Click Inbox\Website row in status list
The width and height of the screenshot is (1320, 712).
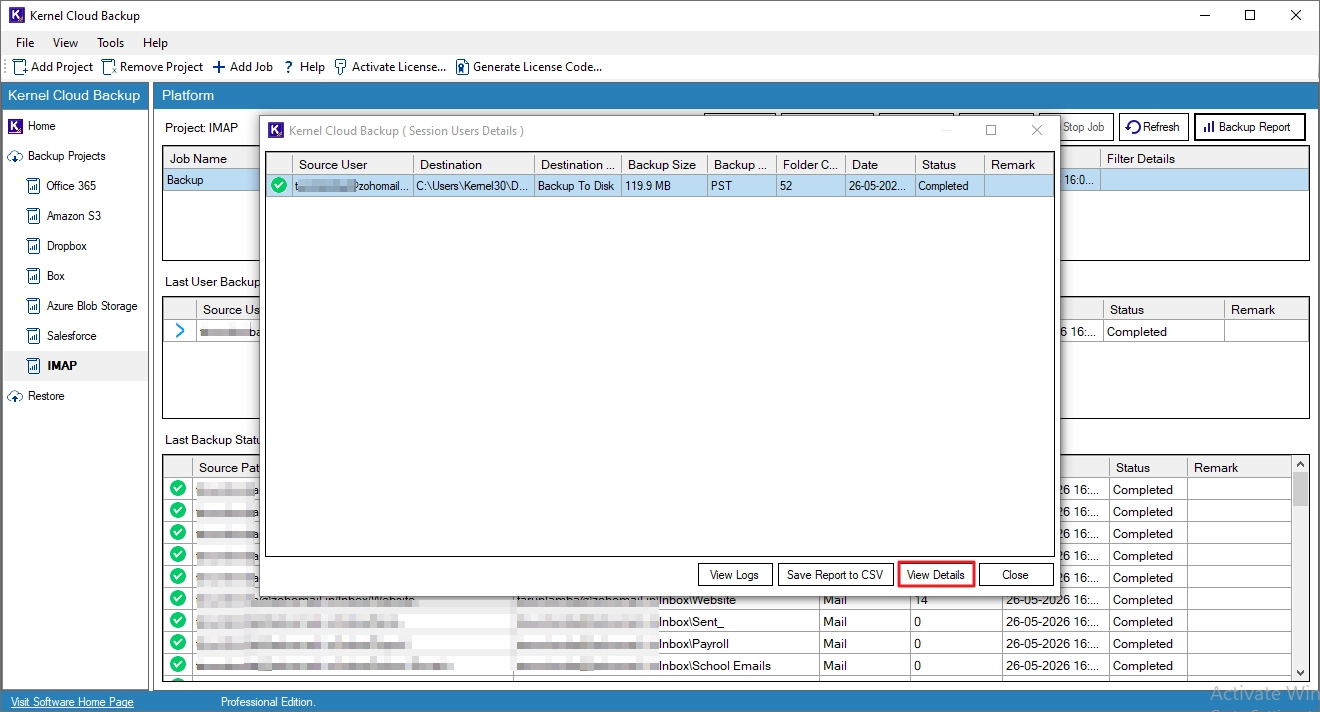(727, 600)
